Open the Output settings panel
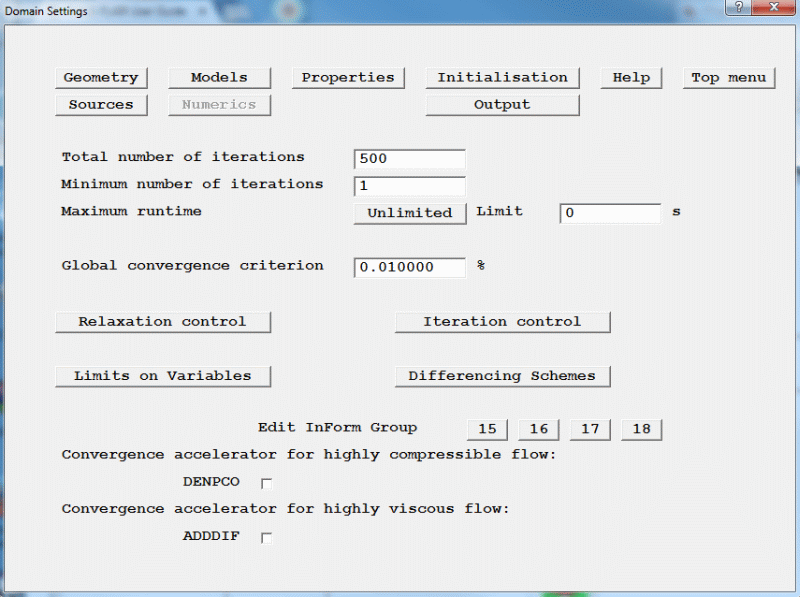Screen dimensions: 800x597 502,105
